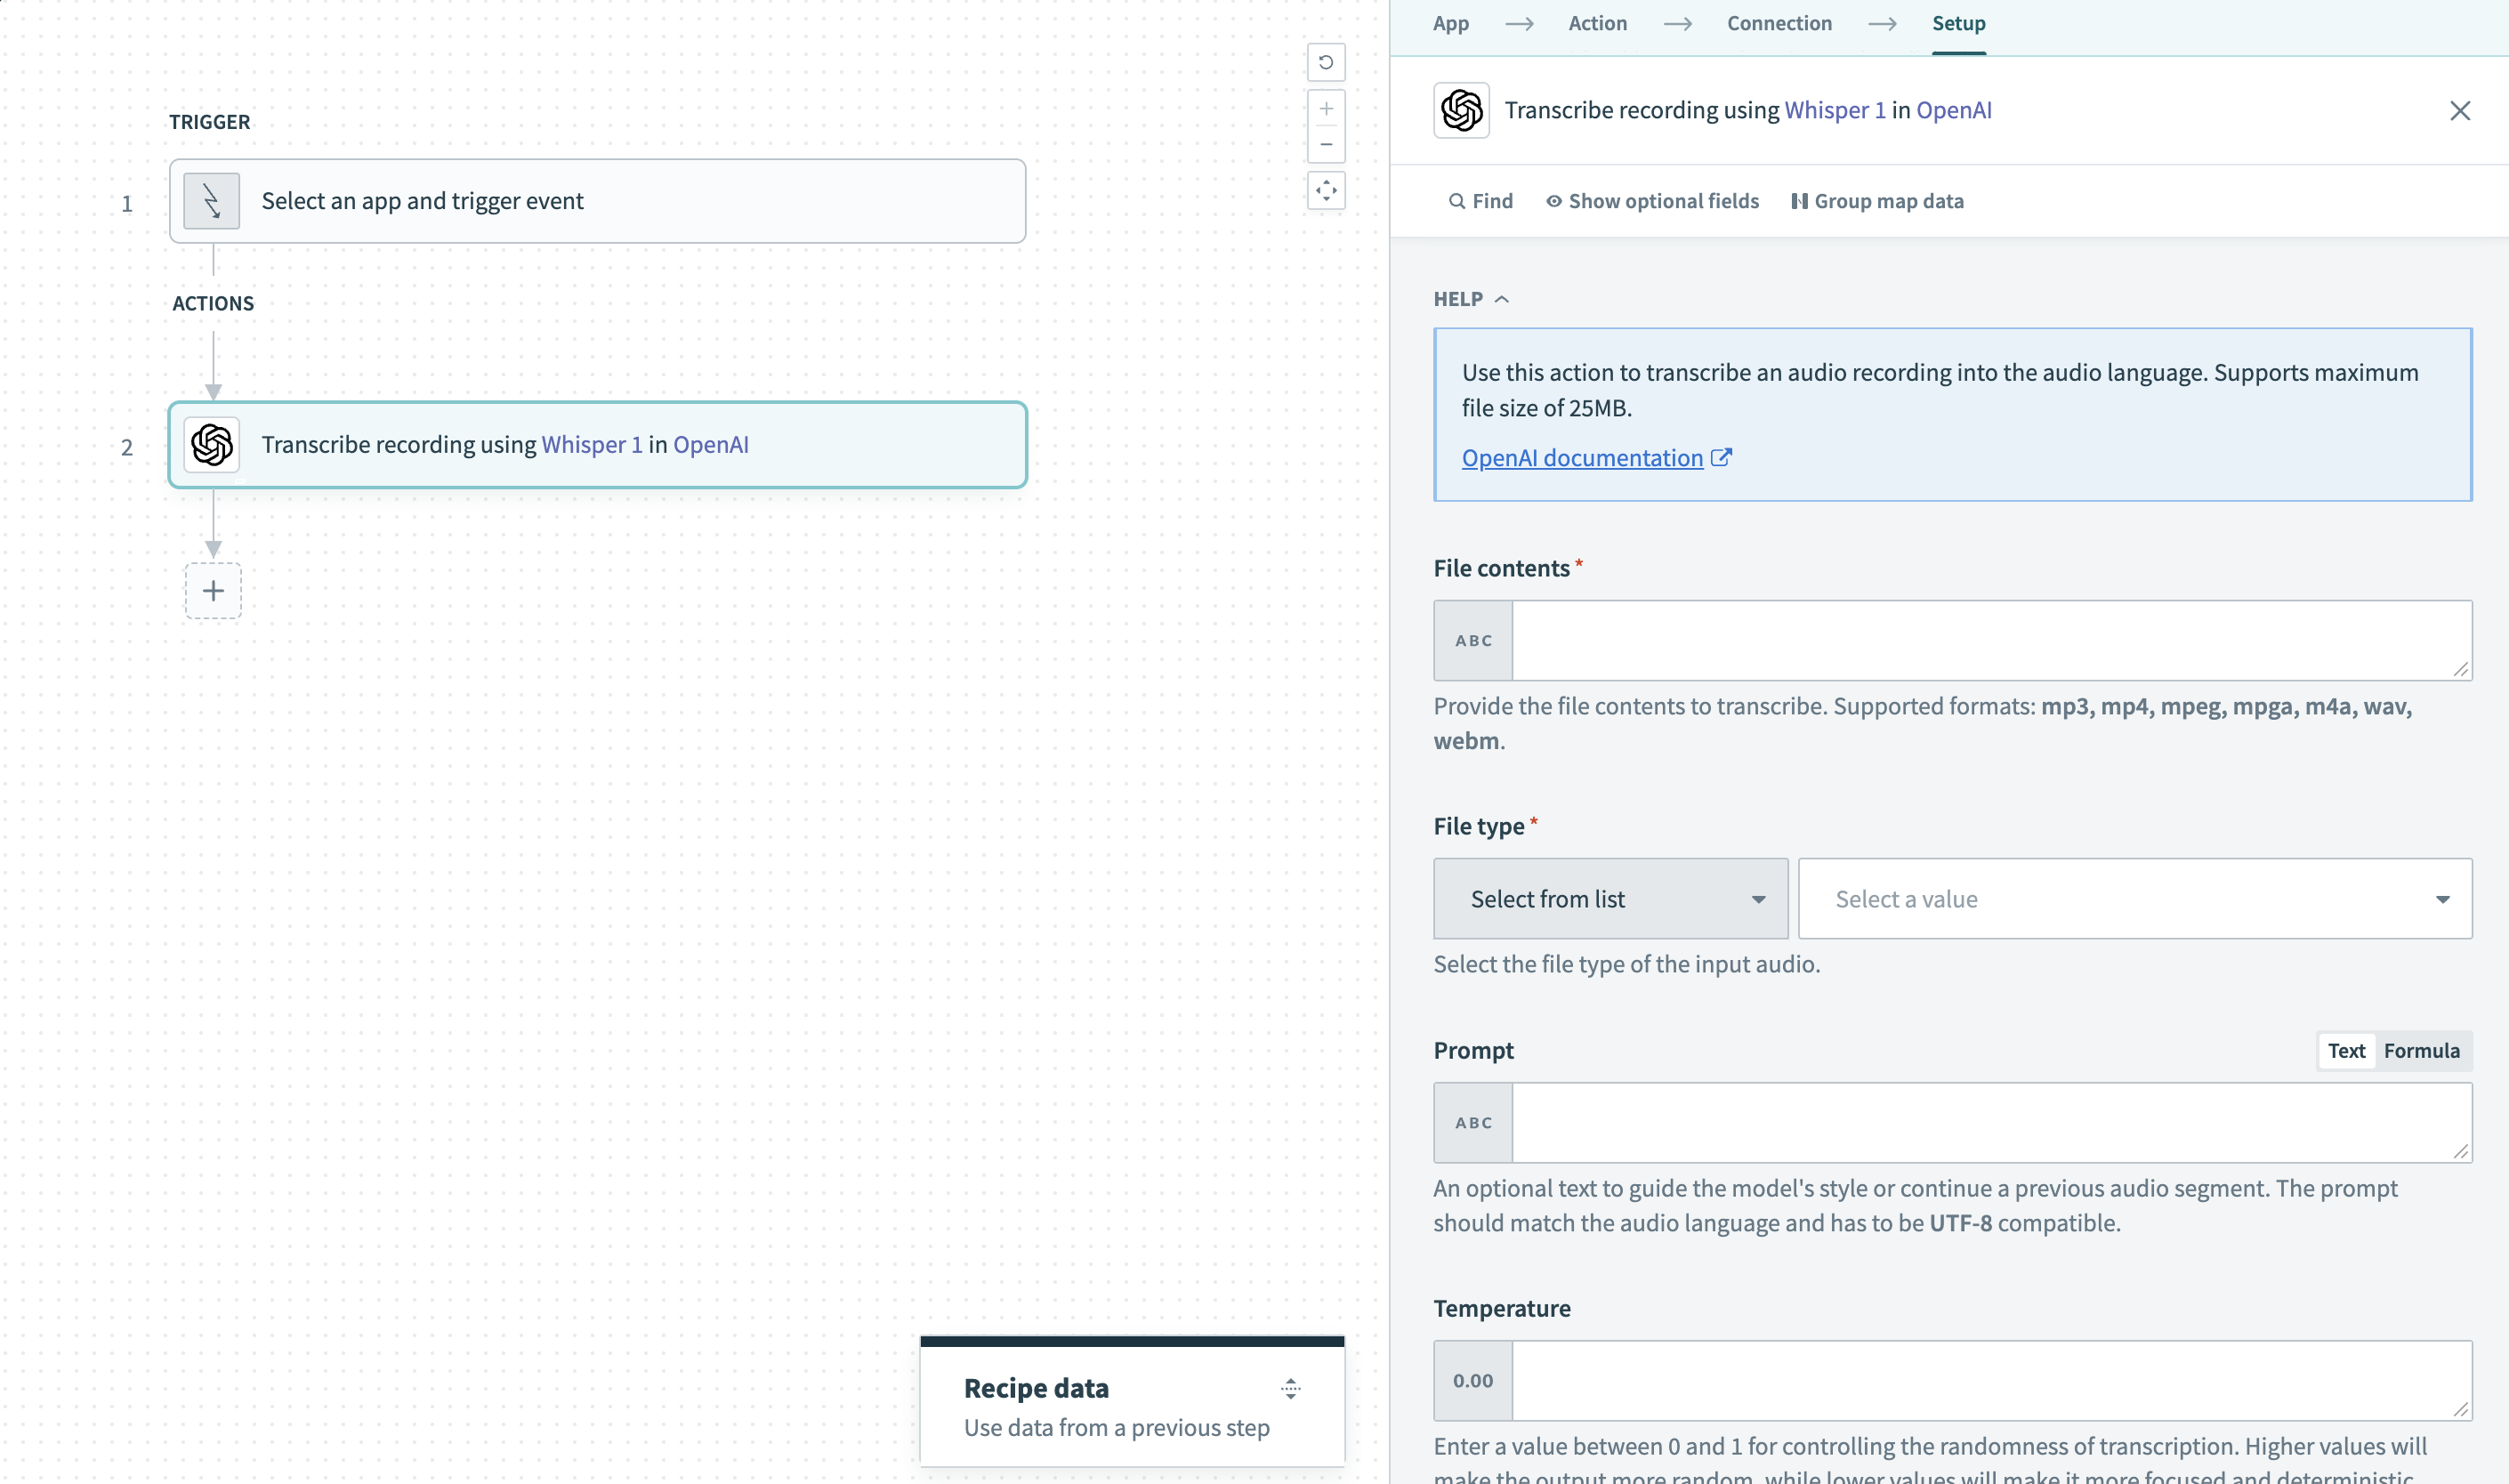This screenshot has height=1484, width=2509.
Task: Open the File type Select from list dropdown
Action: coord(1608,898)
